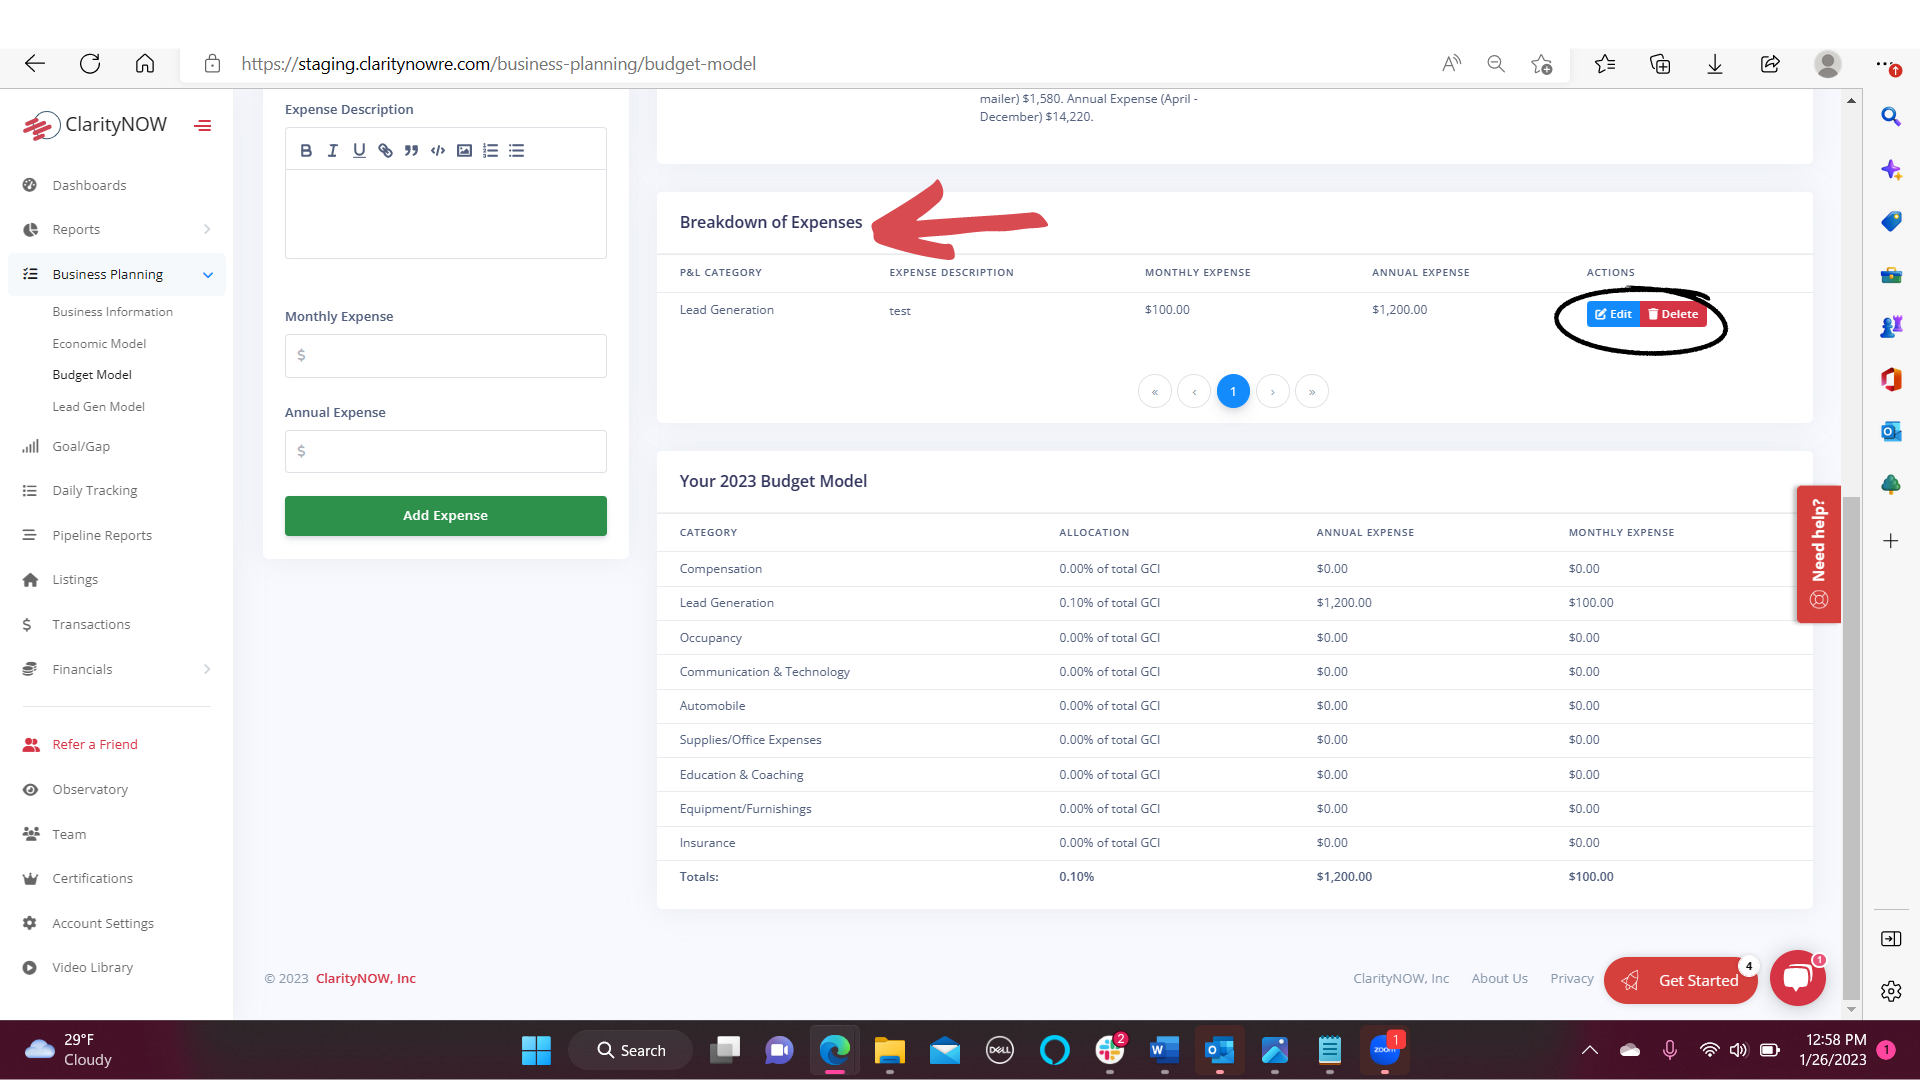1920x1080 pixels.
Task: Open Business Information submenu item
Action: coord(112,312)
